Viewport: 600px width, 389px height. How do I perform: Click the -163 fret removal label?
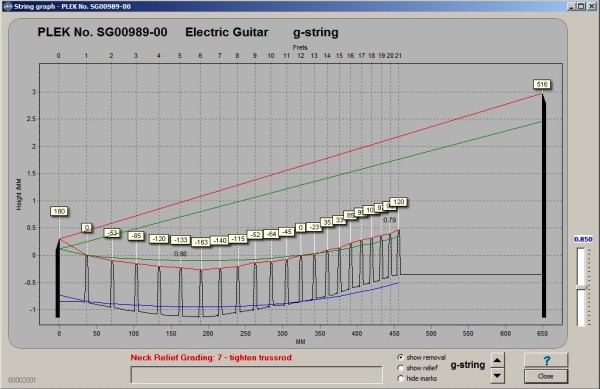pyautogui.click(x=201, y=242)
